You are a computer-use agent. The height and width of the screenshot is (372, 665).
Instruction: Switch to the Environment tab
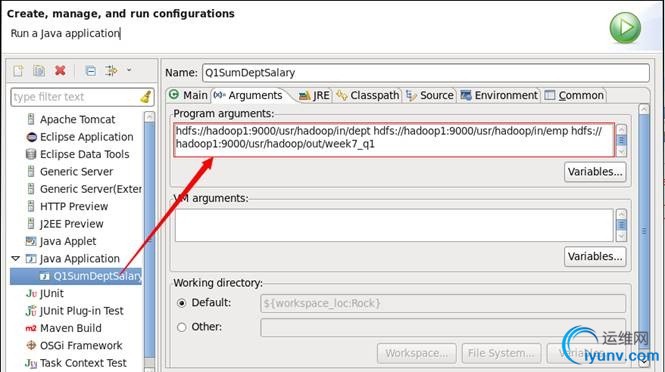point(499,95)
